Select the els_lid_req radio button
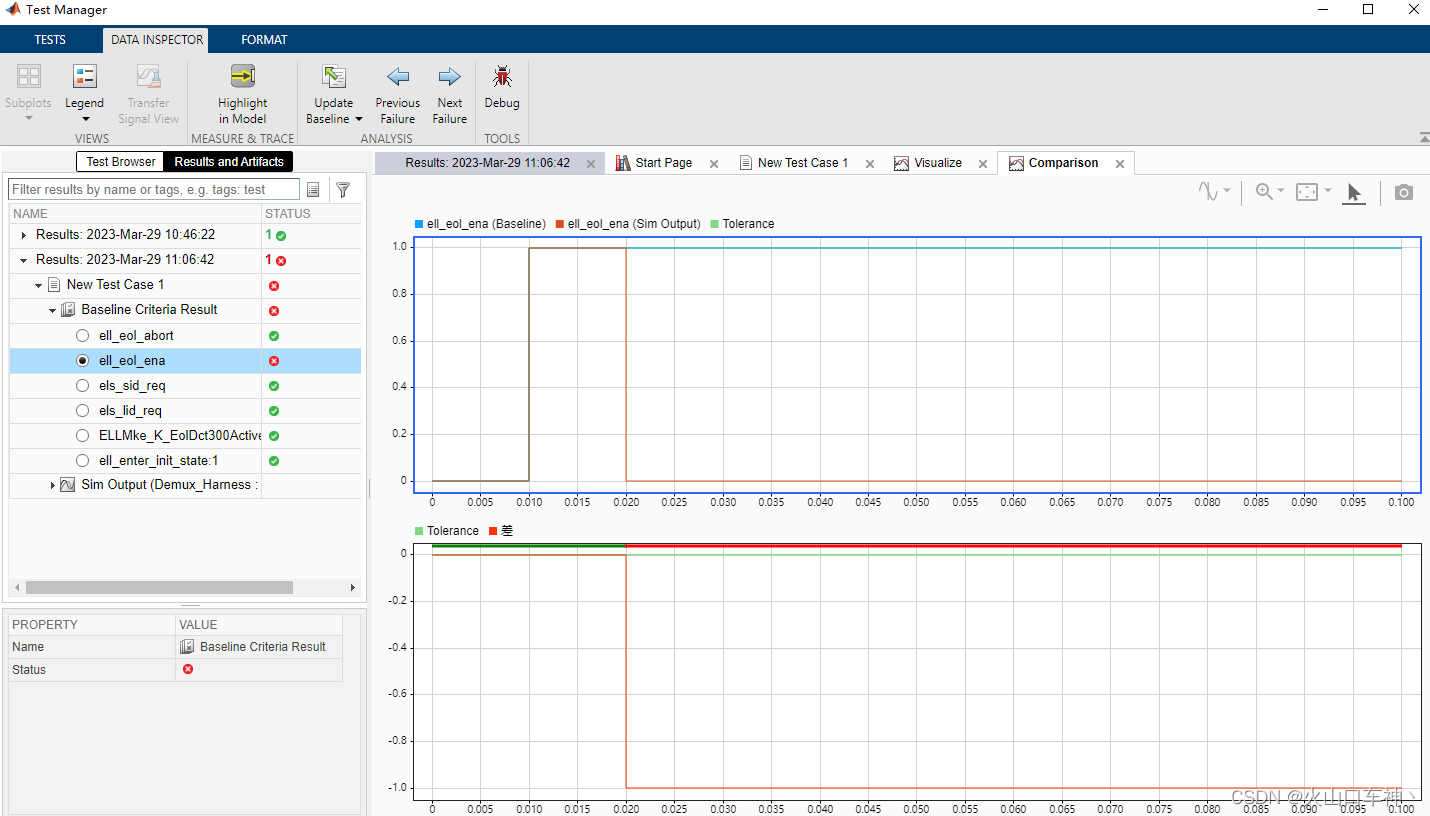This screenshot has width=1430, height=816. [83, 411]
